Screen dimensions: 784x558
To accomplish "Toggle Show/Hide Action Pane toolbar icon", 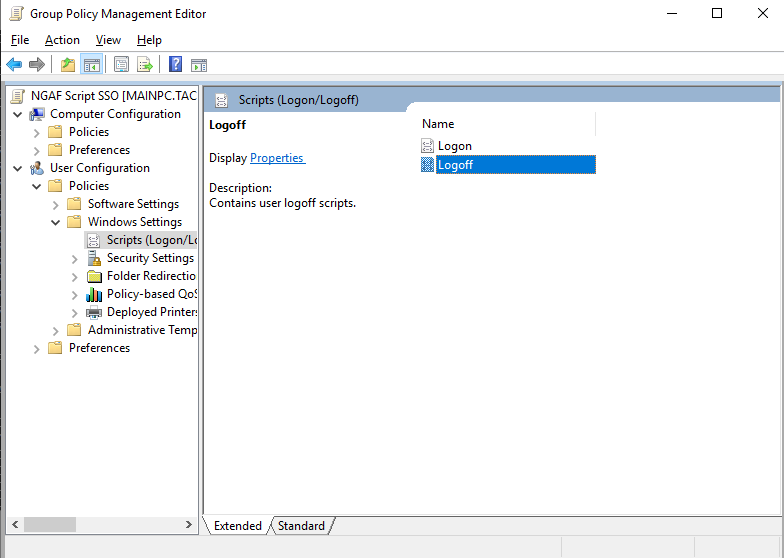I will click(199, 65).
